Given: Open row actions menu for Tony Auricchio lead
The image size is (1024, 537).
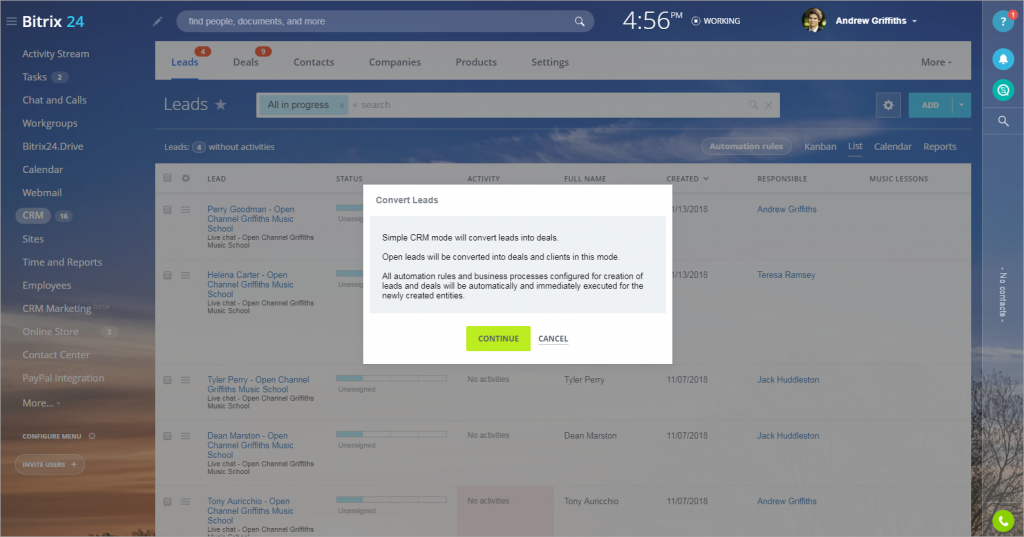Looking at the screenshot, I should (x=185, y=502).
